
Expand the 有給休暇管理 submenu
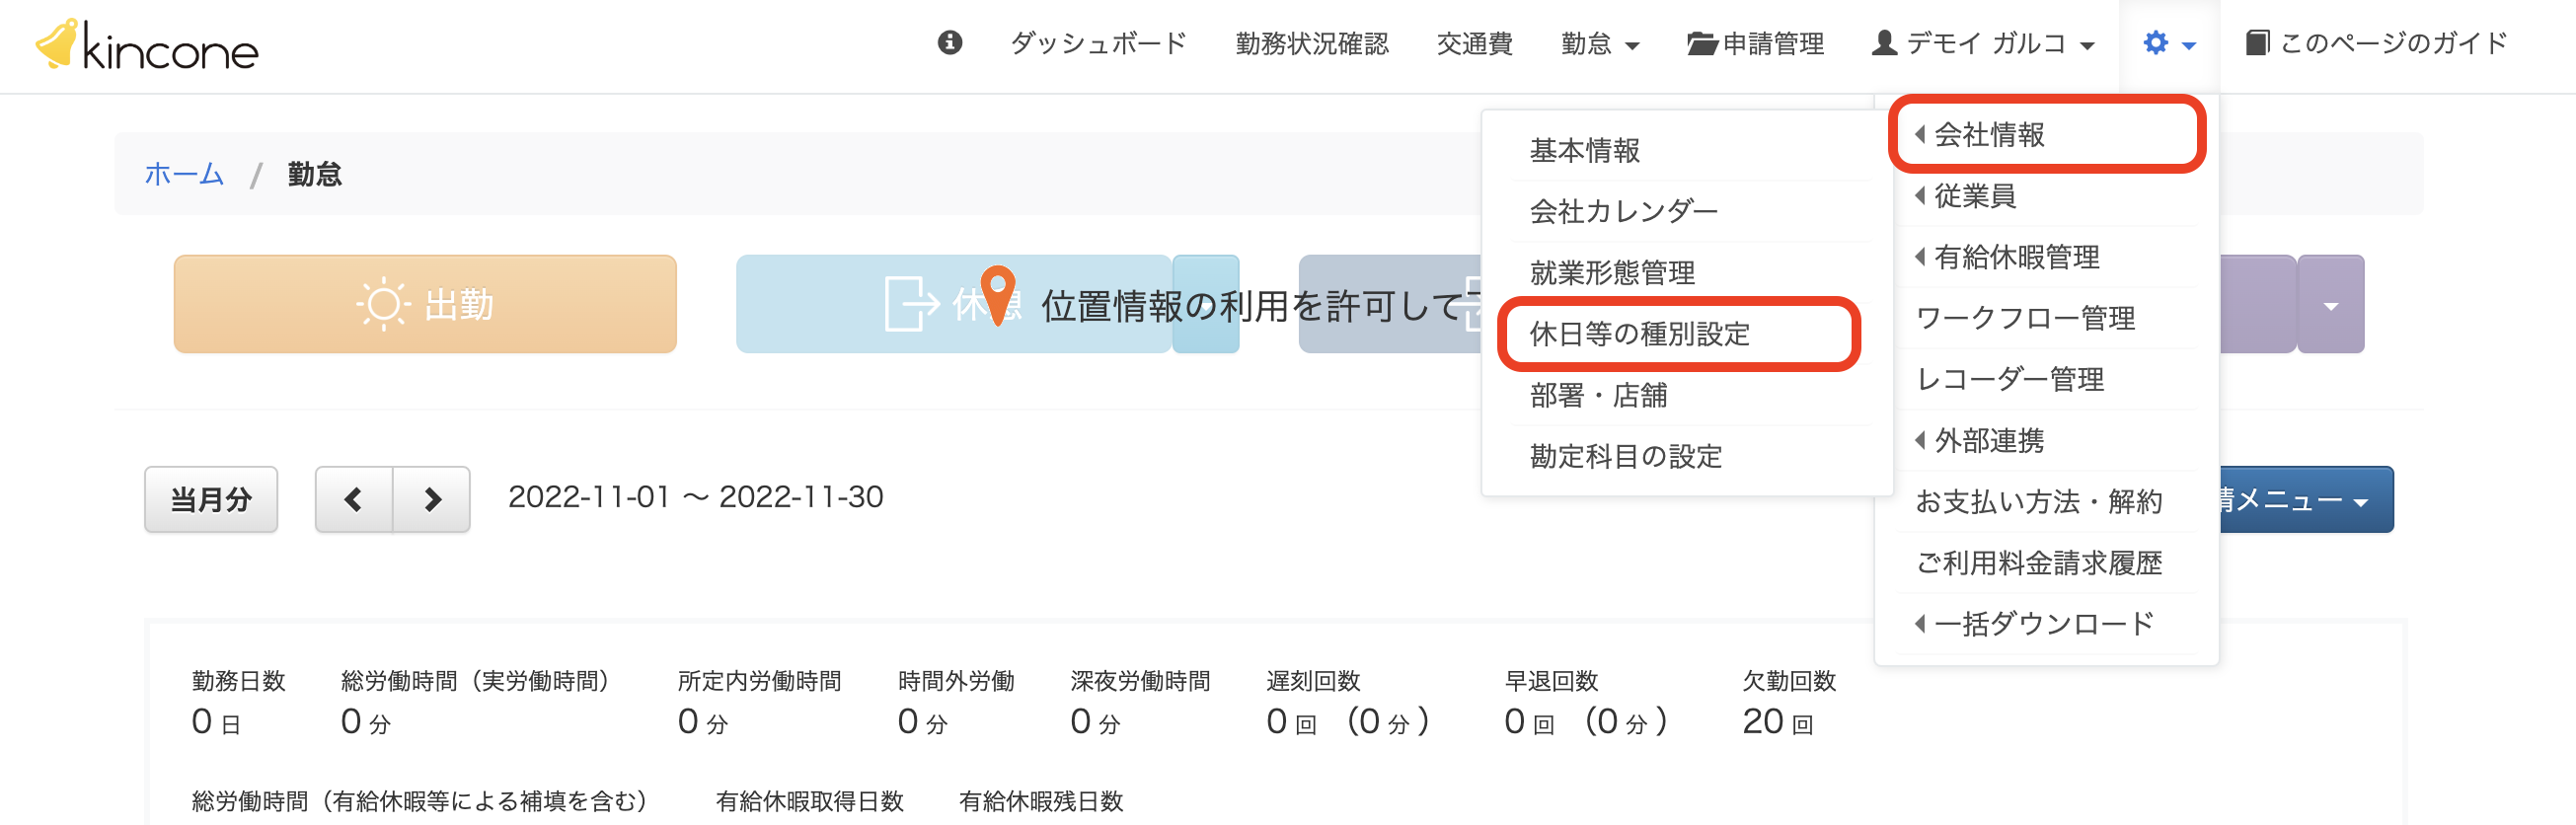tap(2015, 257)
